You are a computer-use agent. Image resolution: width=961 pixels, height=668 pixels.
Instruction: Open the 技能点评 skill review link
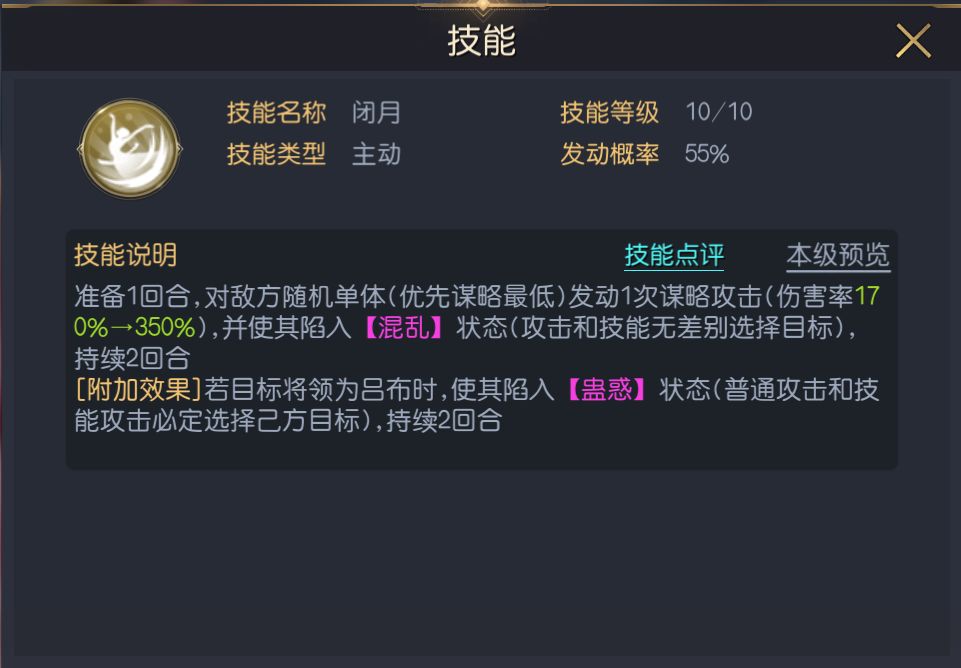coord(673,253)
